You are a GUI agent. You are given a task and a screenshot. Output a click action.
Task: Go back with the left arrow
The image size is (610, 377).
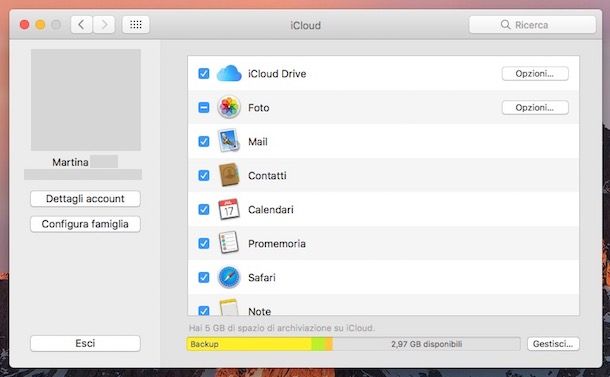pyautogui.click(x=81, y=25)
